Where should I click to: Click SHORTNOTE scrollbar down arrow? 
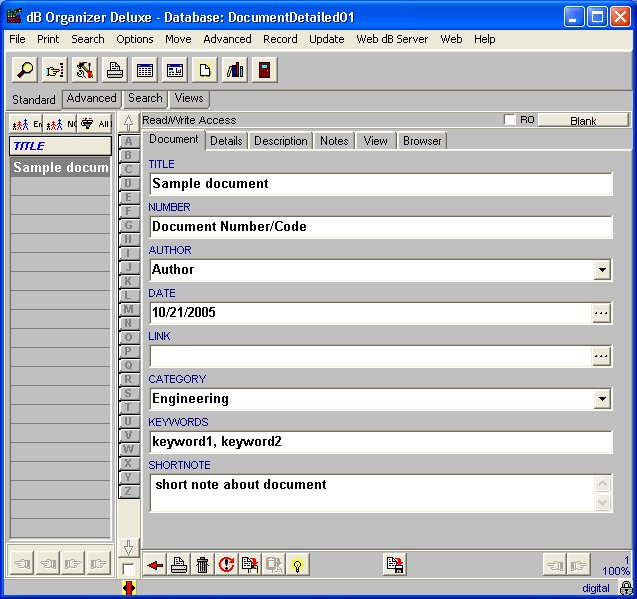(602, 502)
